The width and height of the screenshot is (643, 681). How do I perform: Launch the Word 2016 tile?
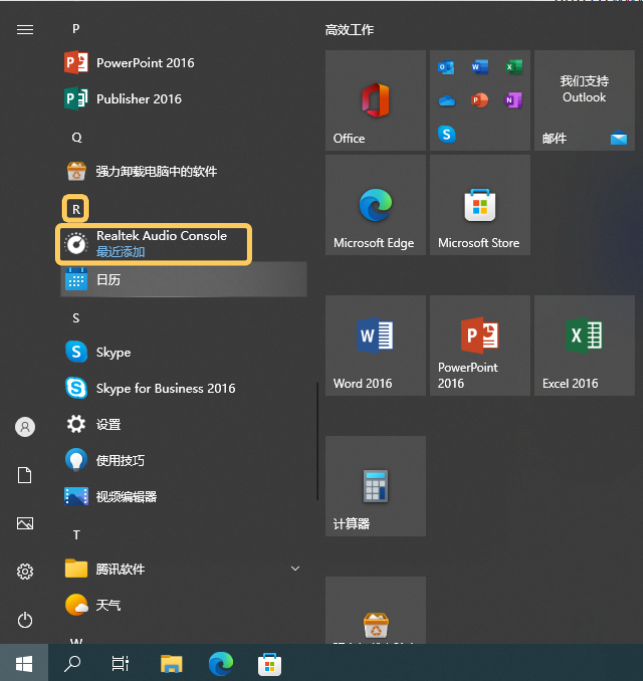[x=376, y=346]
